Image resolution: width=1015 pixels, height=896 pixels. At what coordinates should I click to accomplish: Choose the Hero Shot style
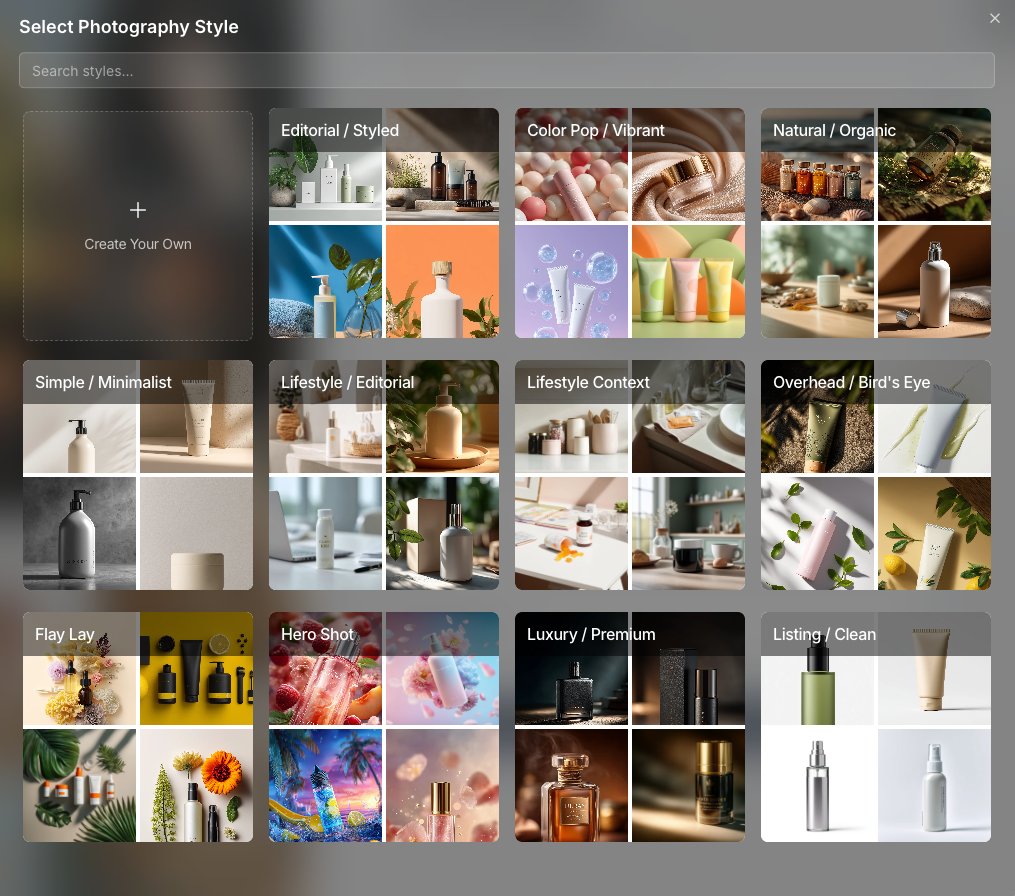383,726
